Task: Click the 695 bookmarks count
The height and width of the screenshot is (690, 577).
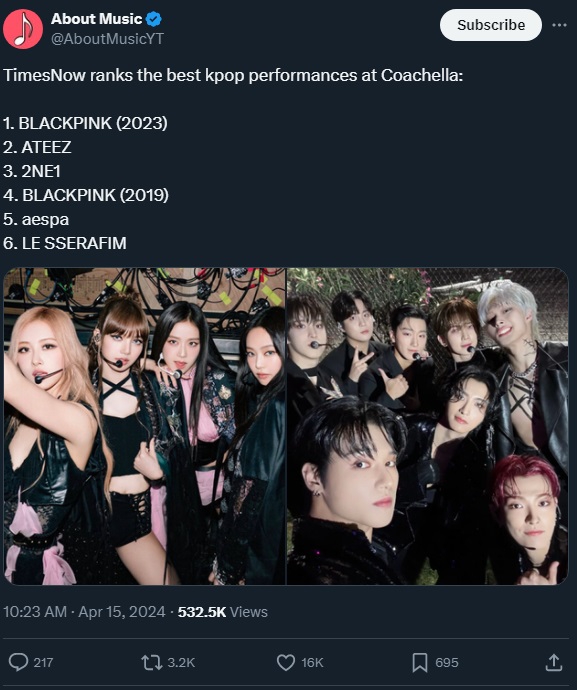Action: tap(447, 662)
